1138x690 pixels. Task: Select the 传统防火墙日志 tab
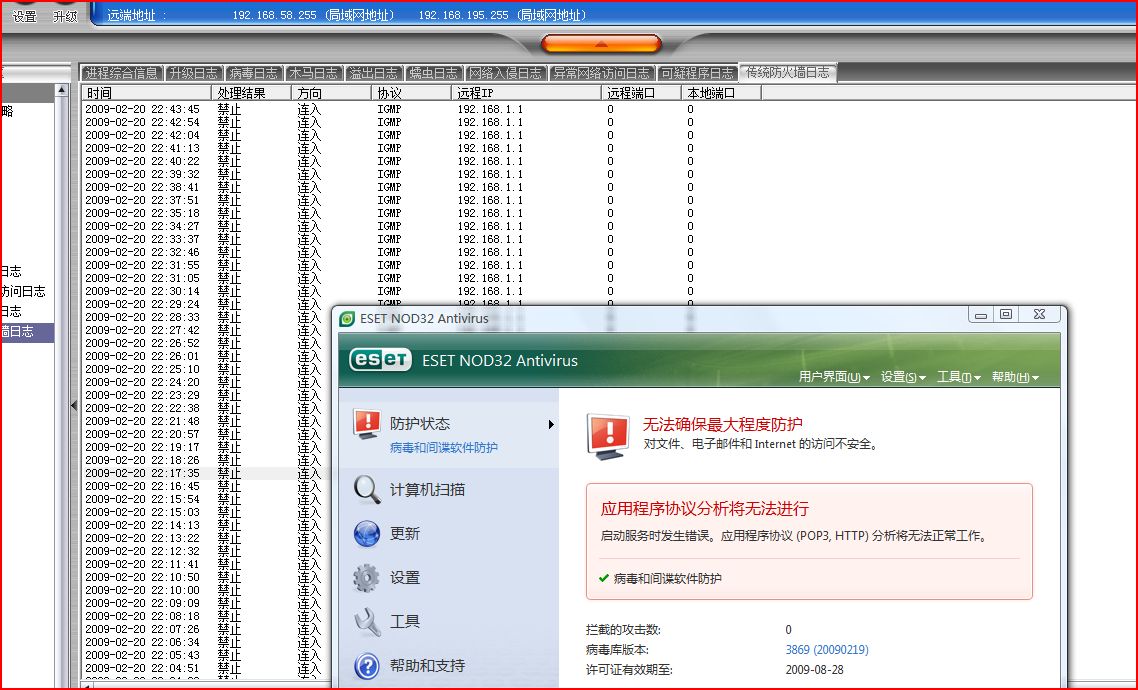coord(788,73)
